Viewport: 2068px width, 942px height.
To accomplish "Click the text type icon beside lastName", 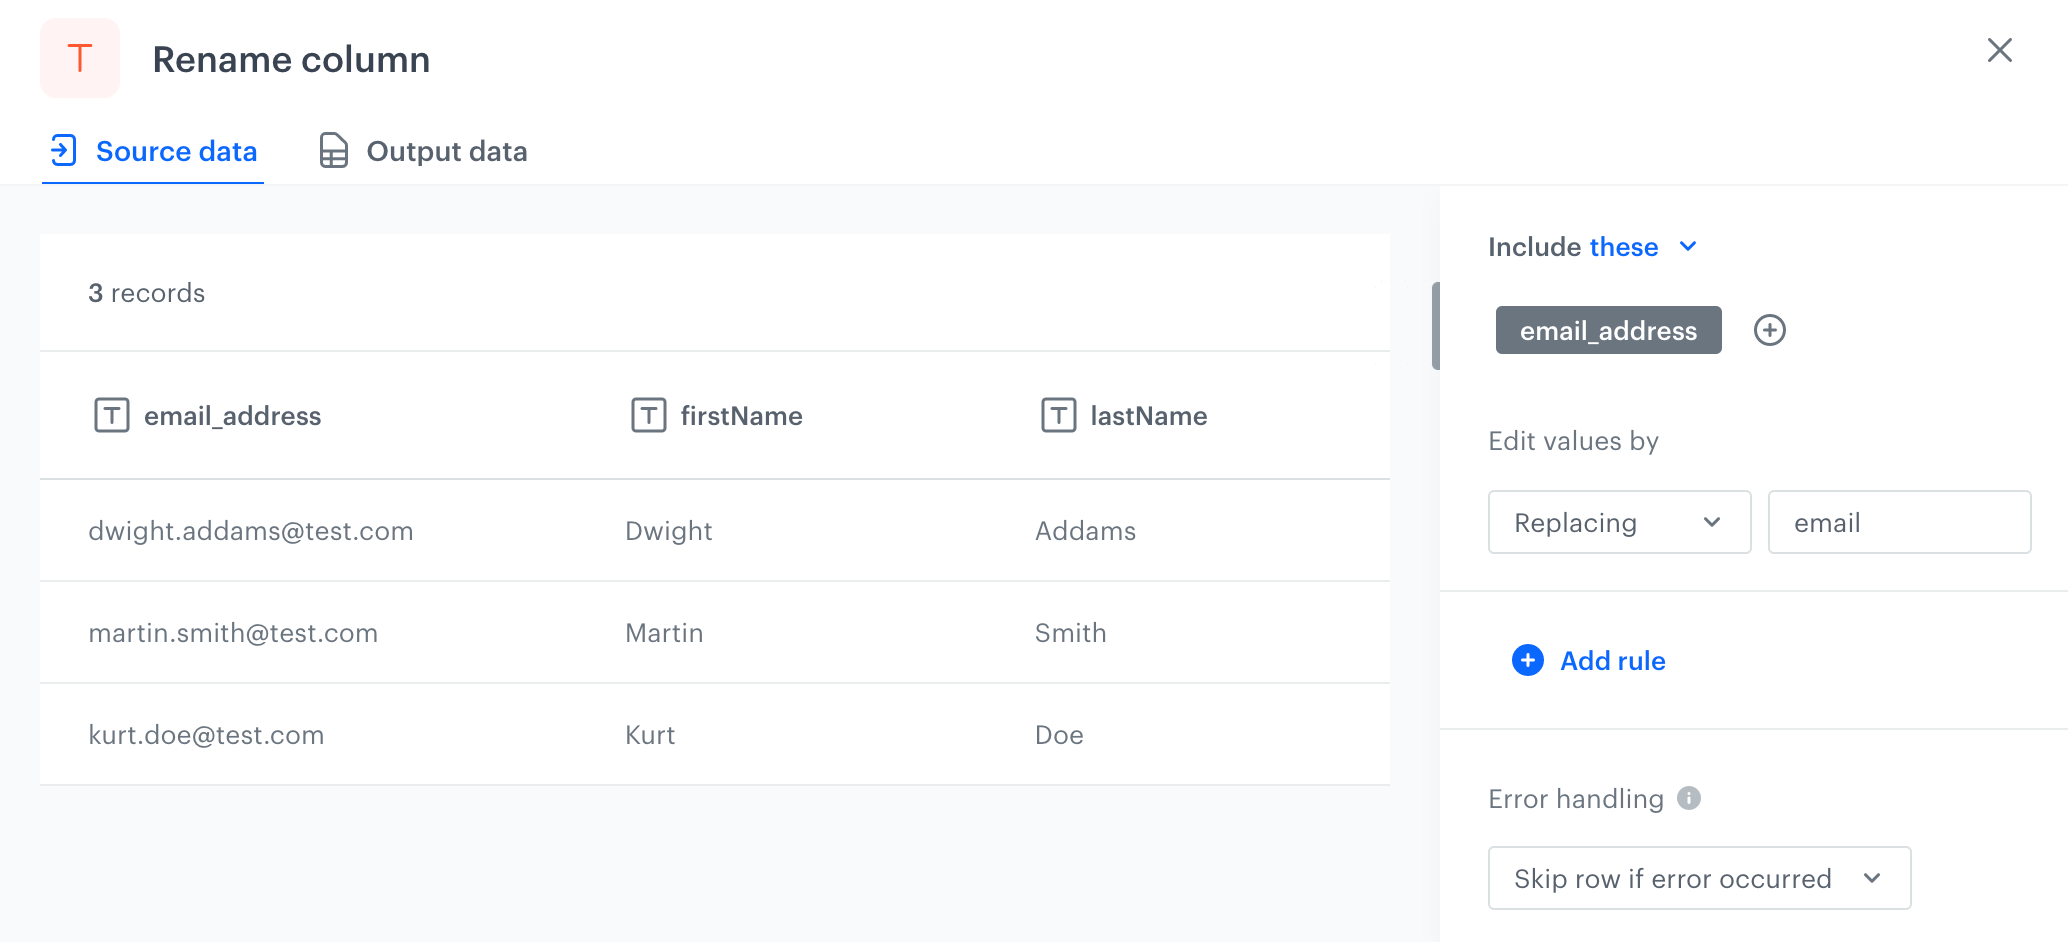I will [1058, 415].
